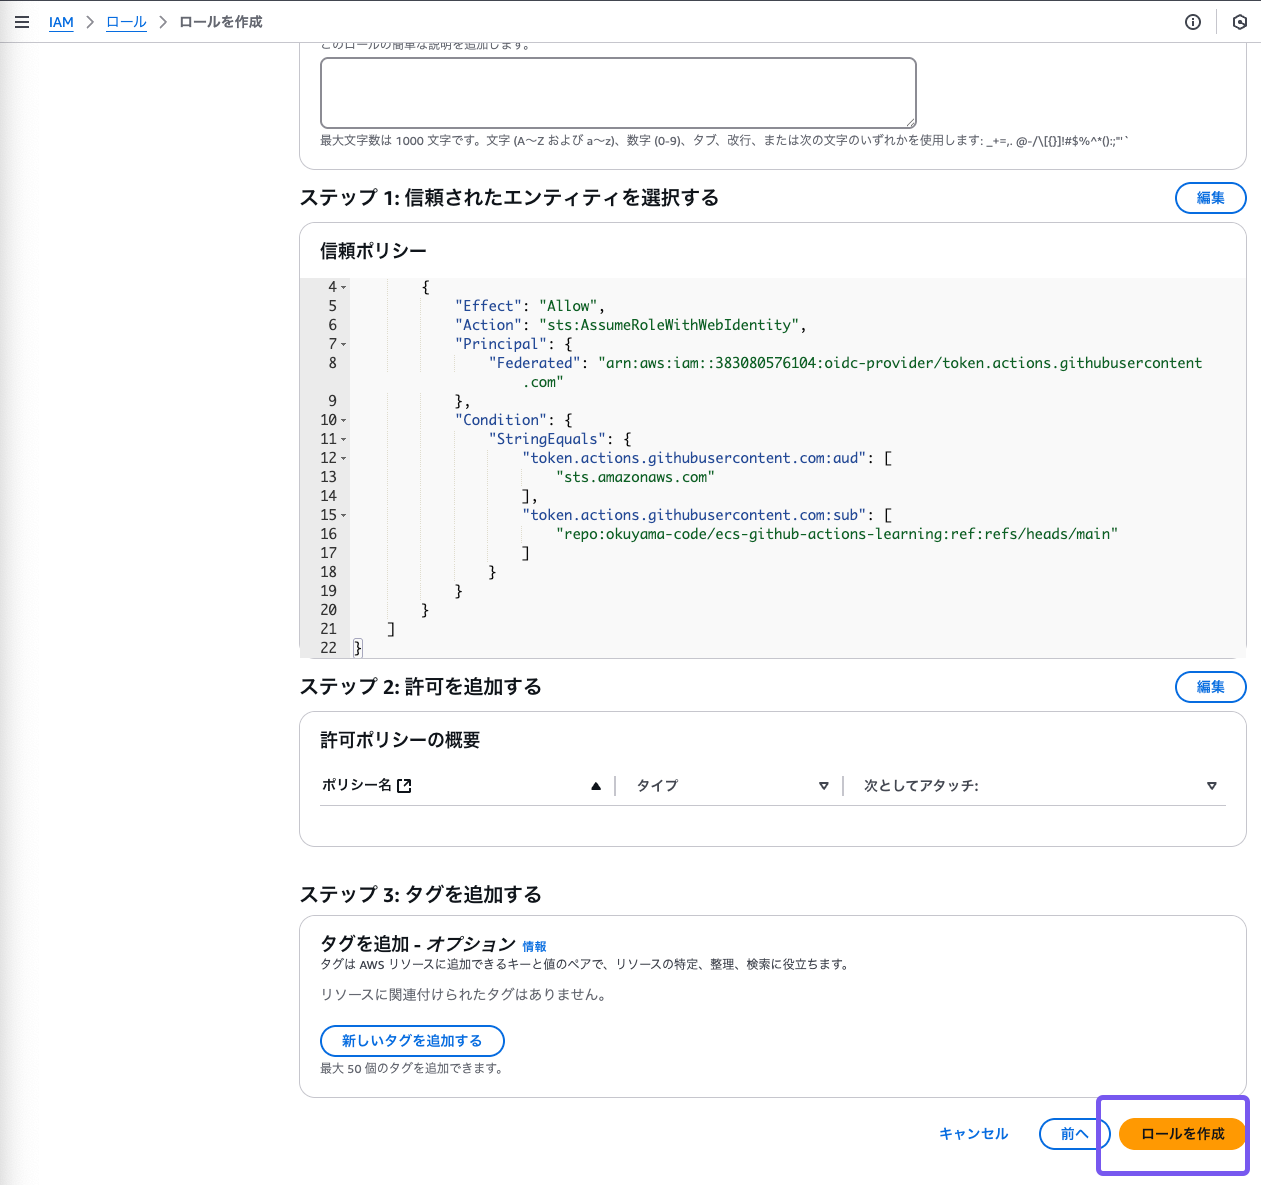This screenshot has width=1261, height=1185.
Task: Edit Step 2 permissions via 編集
Action: pos(1210,687)
